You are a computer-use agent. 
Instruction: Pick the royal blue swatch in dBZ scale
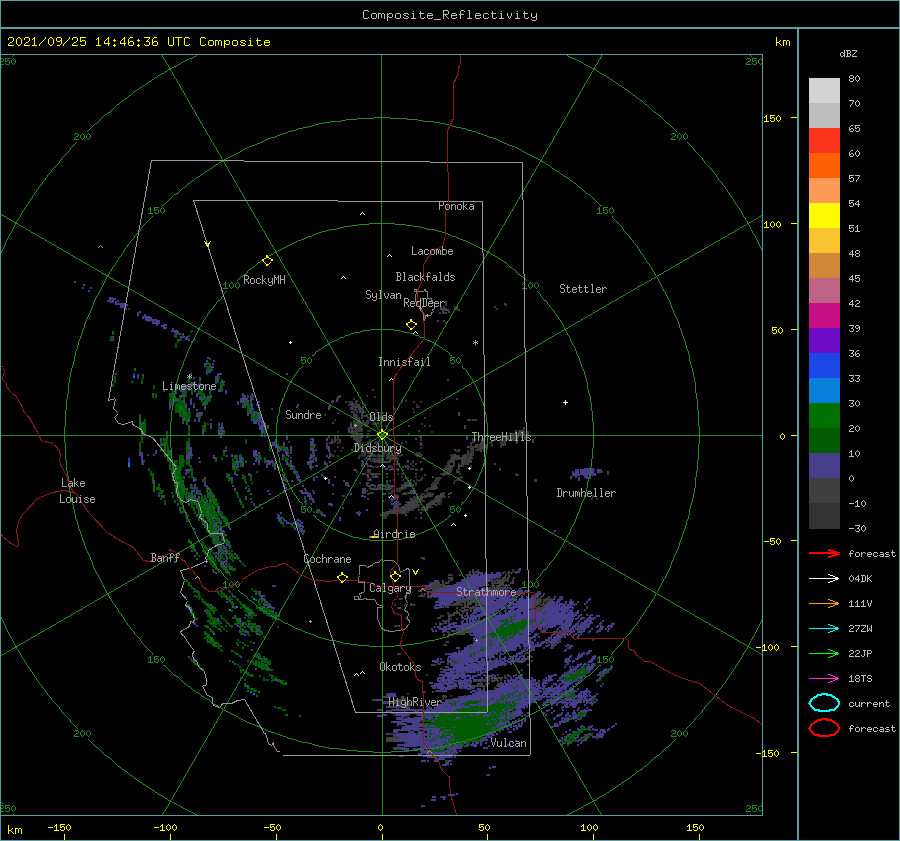click(824, 366)
